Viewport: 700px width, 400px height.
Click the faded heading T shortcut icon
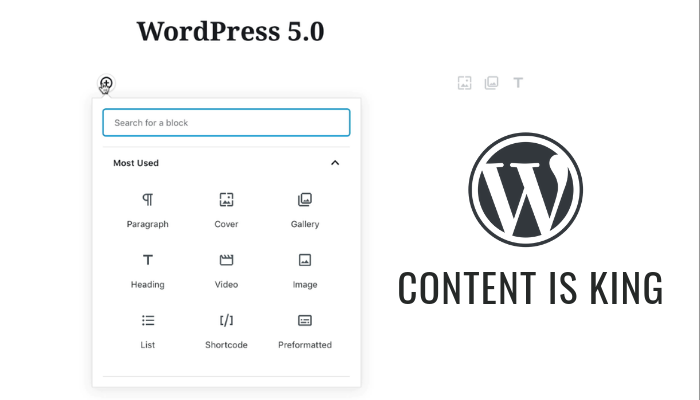518,83
